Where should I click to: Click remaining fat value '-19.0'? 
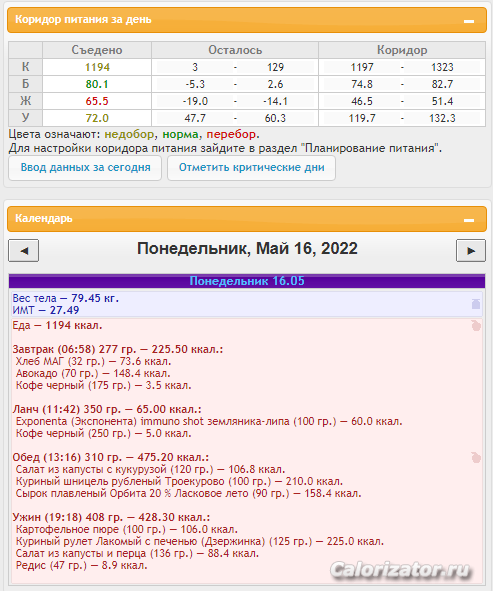pyautogui.click(x=195, y=101)
